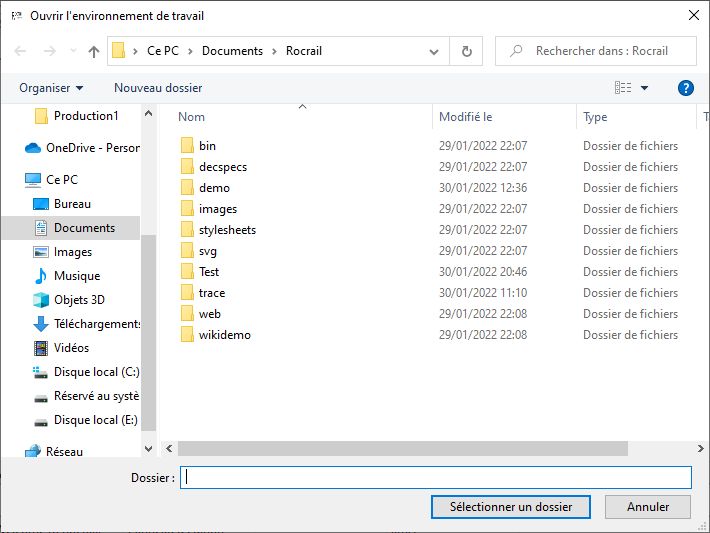
Task: Click inside the Dossier text field
Action: pos(436,477)
